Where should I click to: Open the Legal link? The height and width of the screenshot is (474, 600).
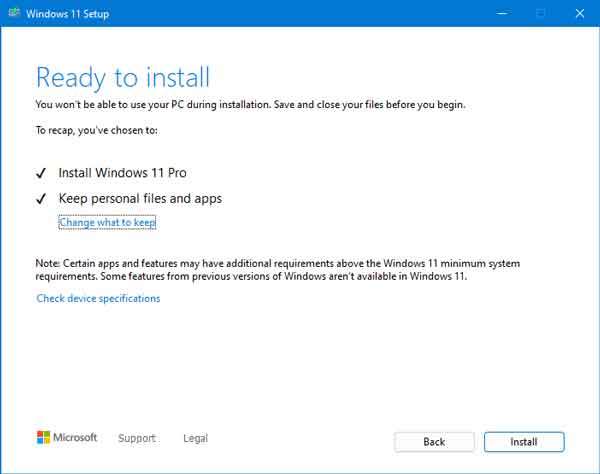point(196,438)
